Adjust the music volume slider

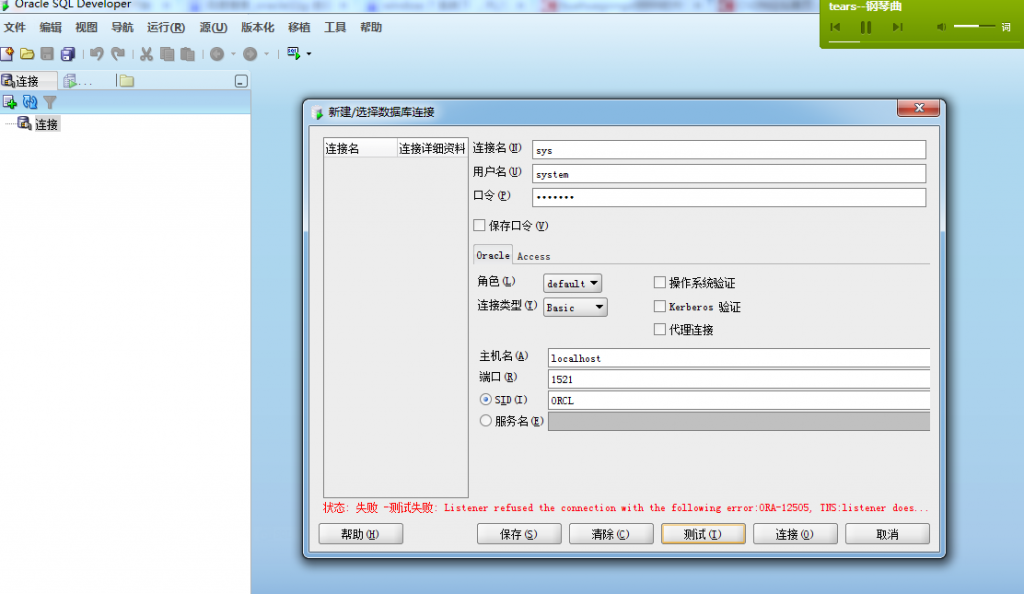(x=974, y=26)
